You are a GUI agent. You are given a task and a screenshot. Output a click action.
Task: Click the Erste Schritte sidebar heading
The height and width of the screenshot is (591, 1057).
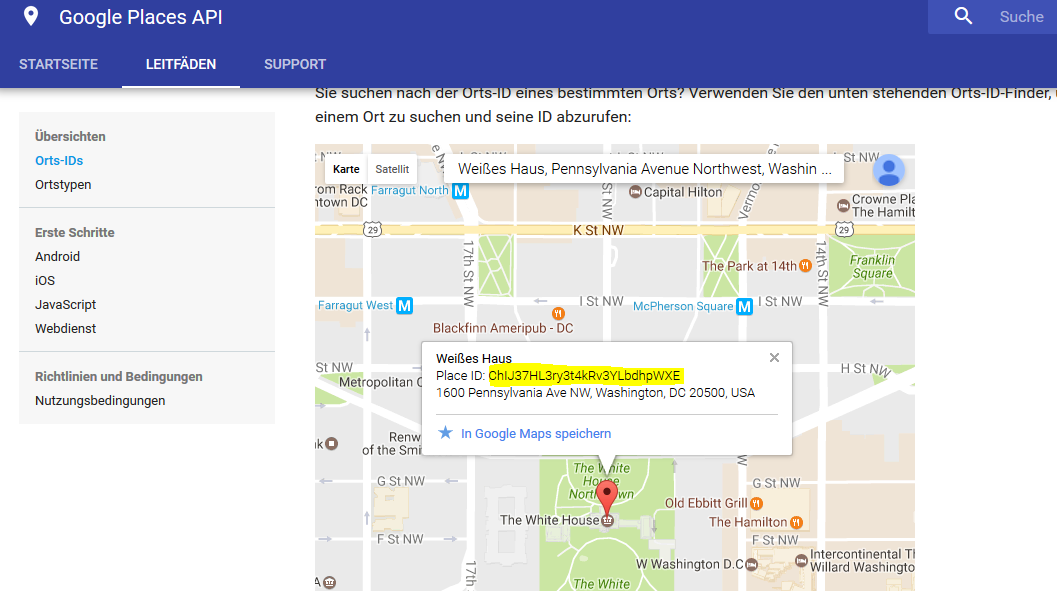[75, 232]
